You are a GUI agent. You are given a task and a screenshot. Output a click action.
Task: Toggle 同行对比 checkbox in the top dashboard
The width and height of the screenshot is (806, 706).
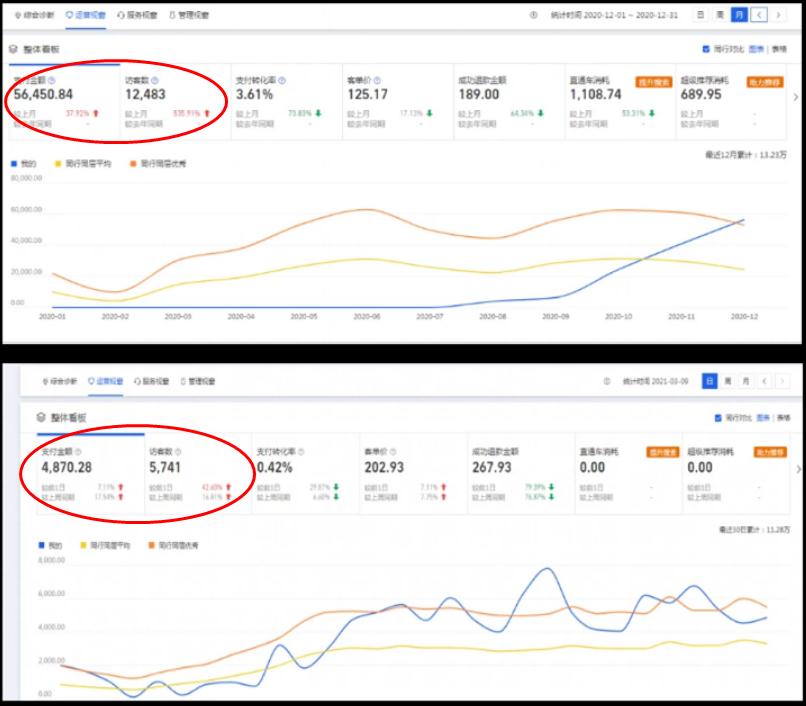point(707,48)
